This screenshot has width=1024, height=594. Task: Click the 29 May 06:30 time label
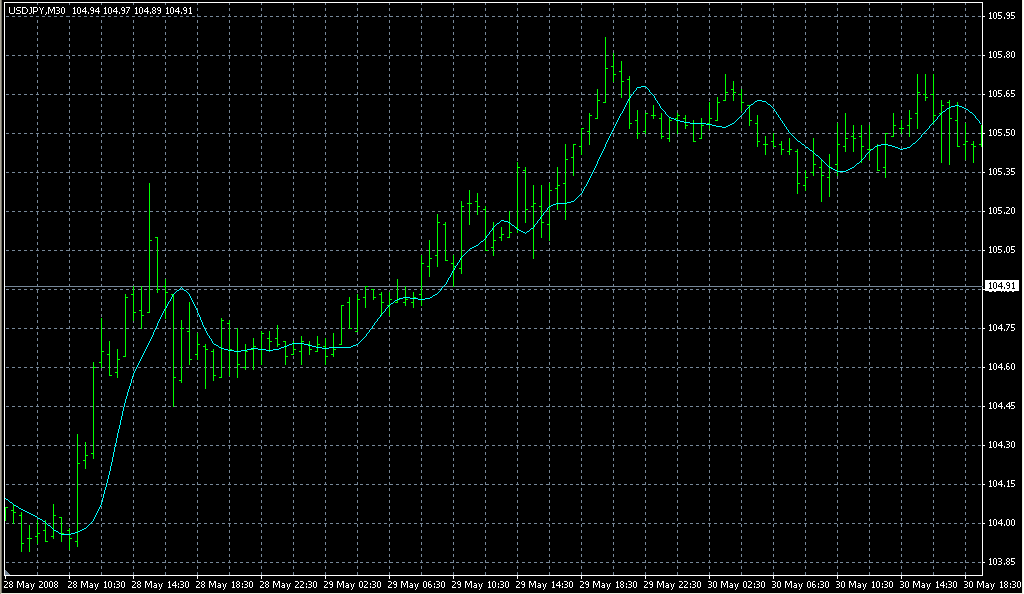(x=416, y=585)
